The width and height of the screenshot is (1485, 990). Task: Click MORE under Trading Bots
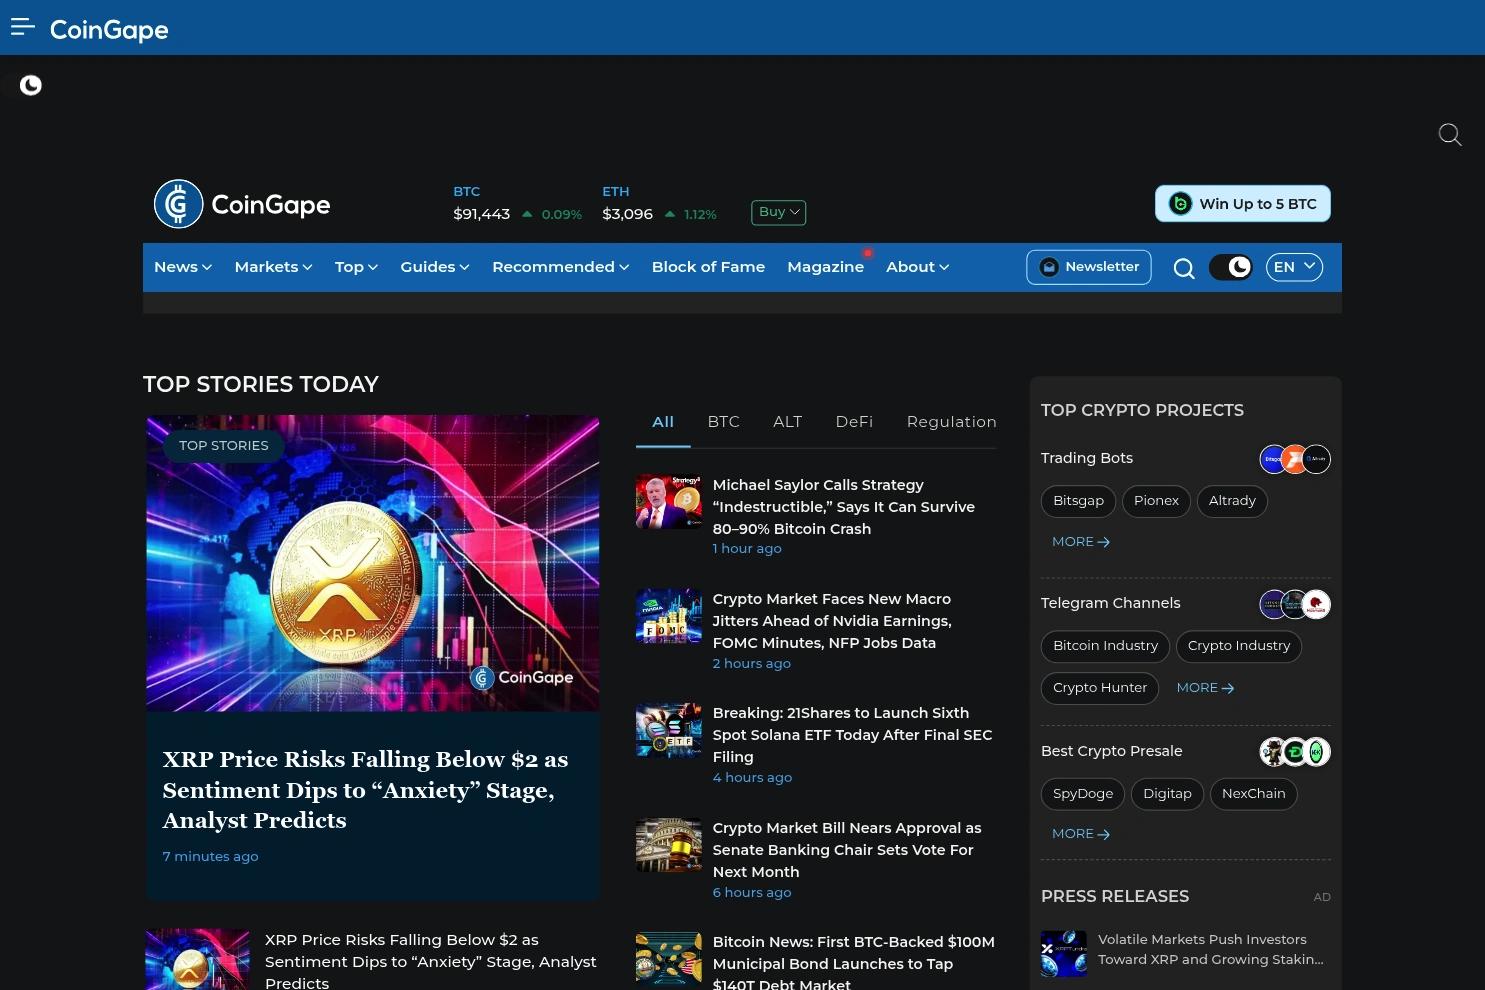[x=1081, y=542]
